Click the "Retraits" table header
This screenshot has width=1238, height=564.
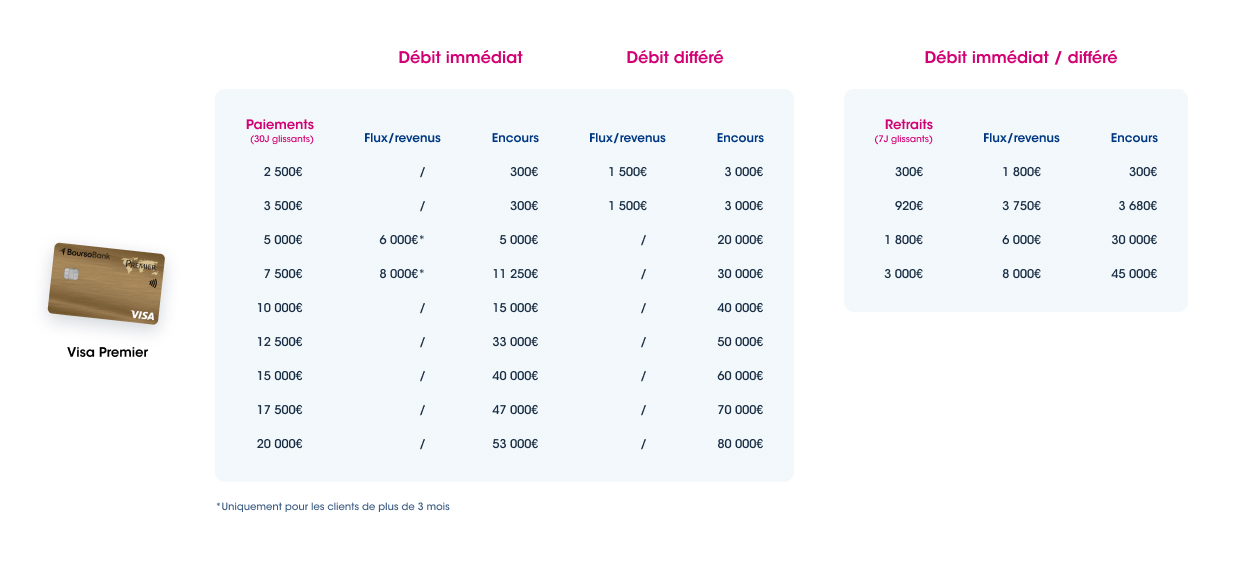tap(908, 125)
